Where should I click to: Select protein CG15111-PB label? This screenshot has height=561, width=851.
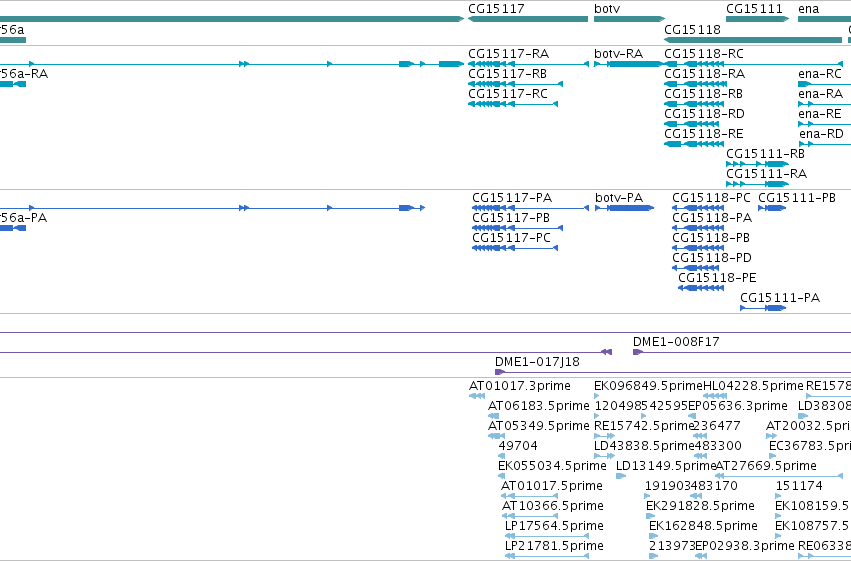(x=797, y=198)
